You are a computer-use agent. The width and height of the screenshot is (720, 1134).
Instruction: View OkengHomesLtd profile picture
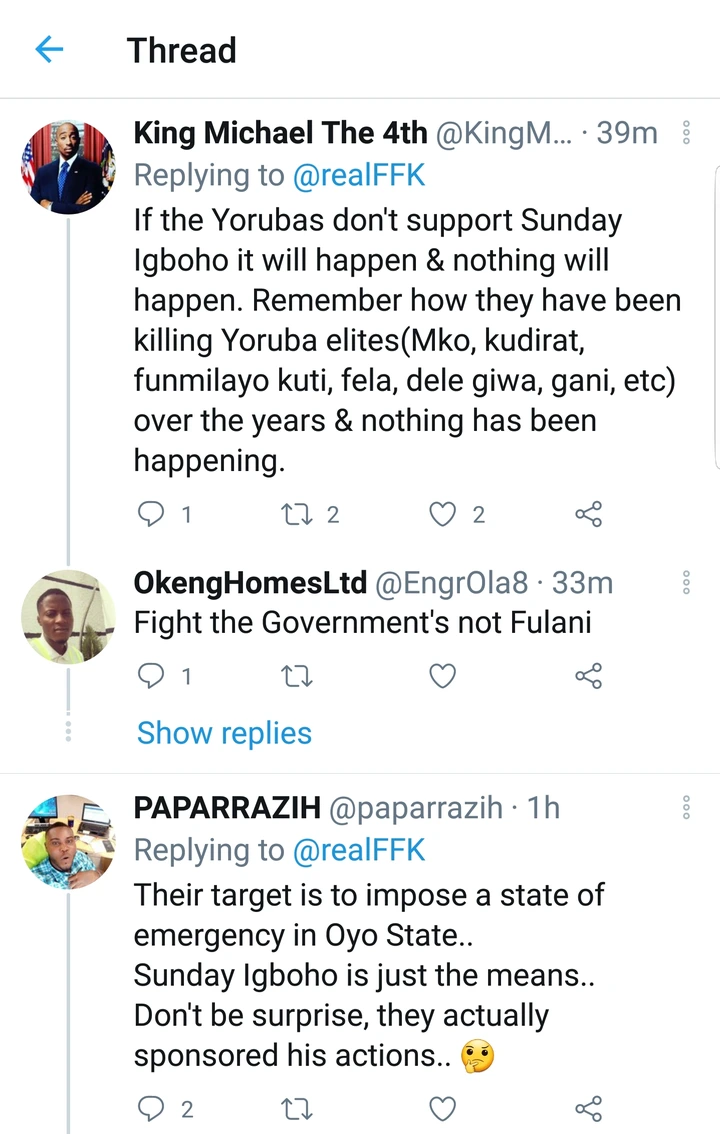tap(68, 616)
